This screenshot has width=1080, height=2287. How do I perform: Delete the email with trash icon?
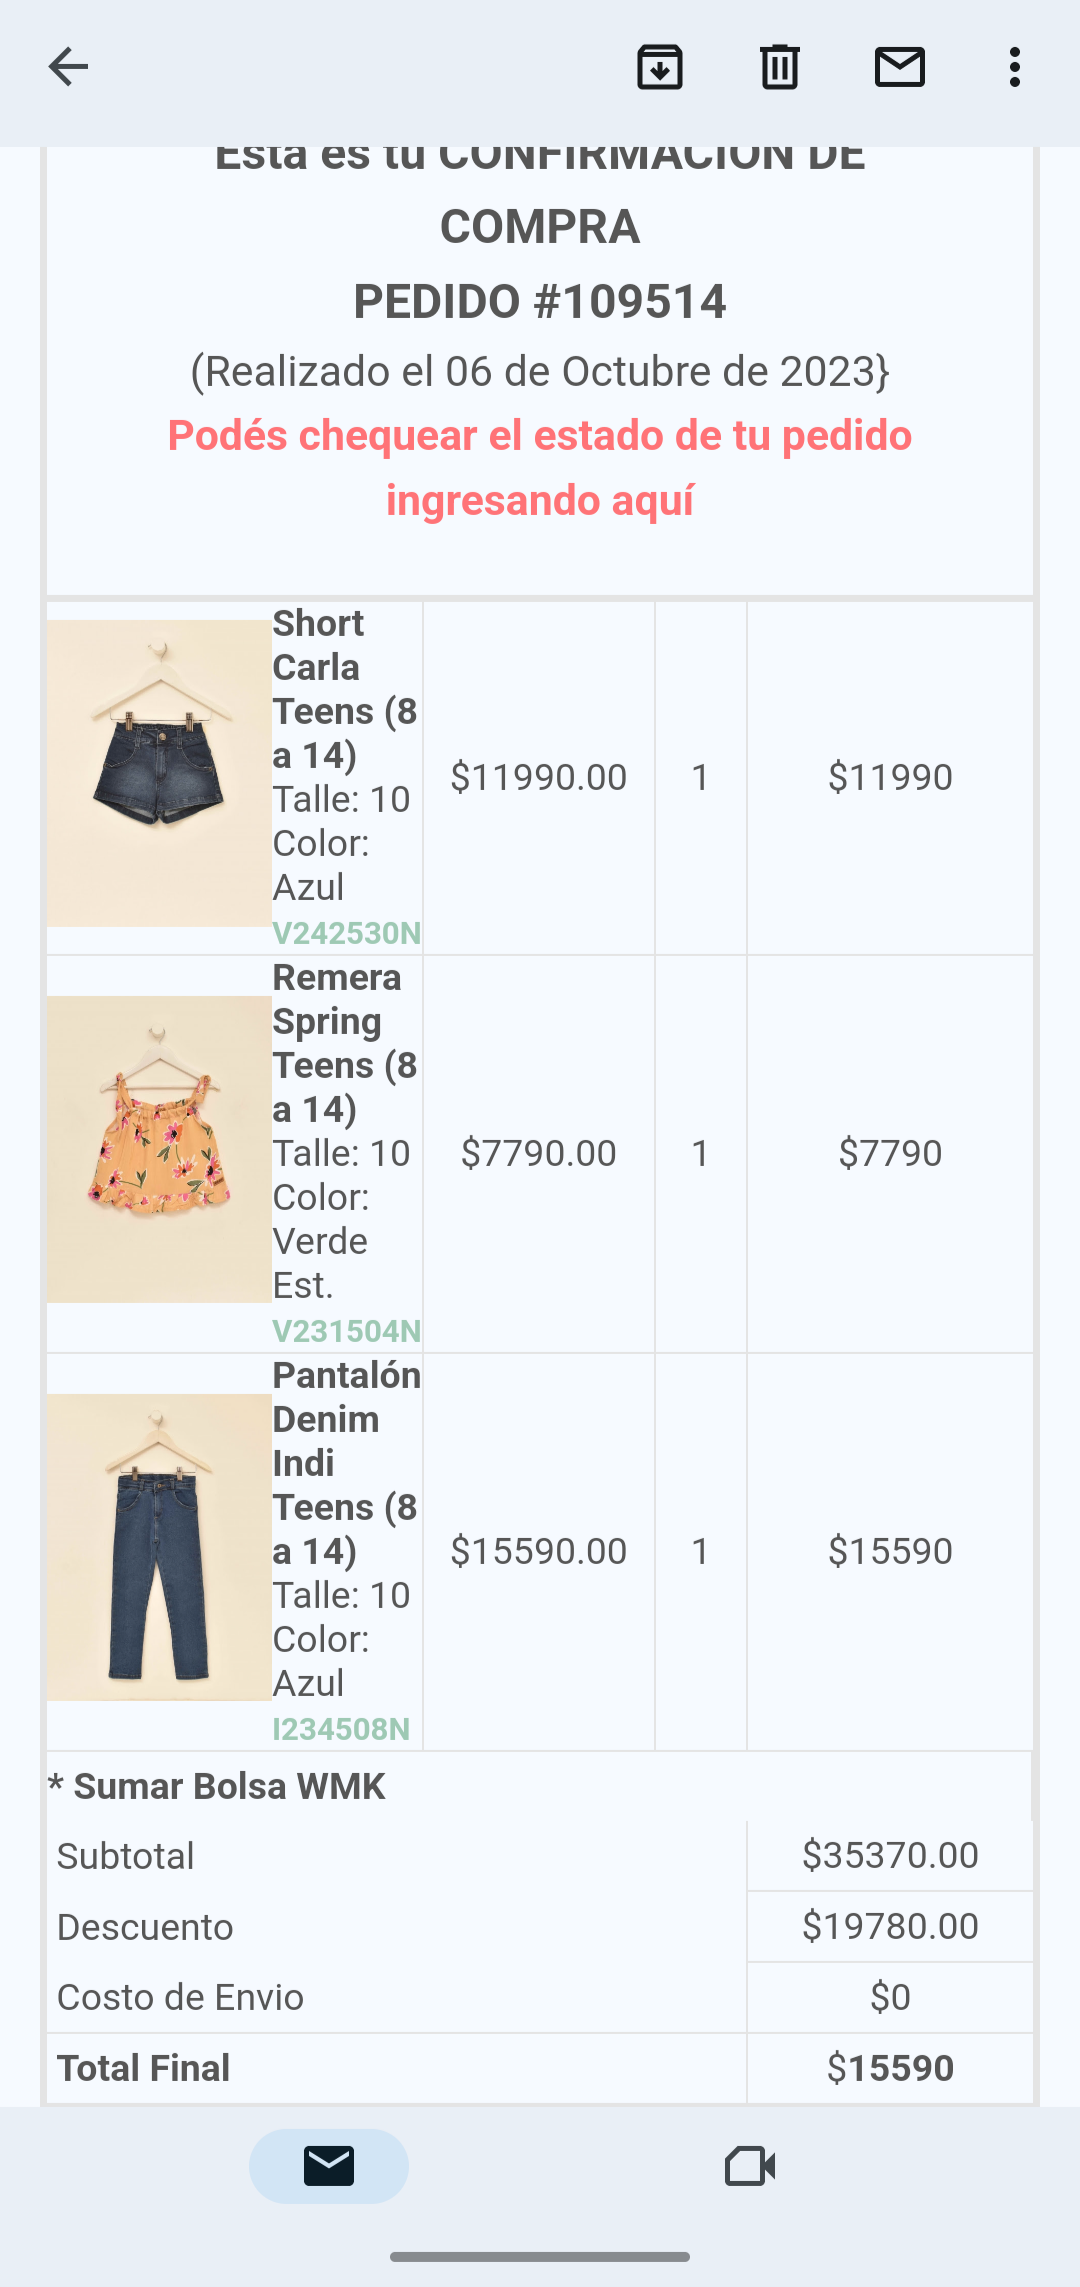(x=779, y=67)
